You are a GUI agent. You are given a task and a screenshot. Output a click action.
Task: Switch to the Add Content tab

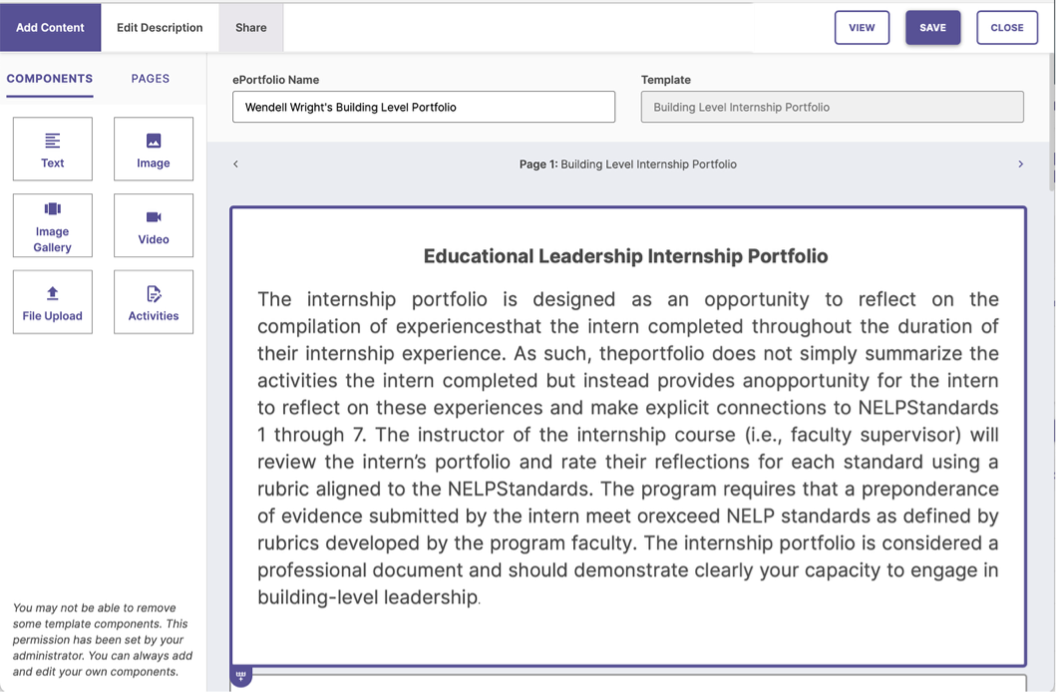(50, 27)
